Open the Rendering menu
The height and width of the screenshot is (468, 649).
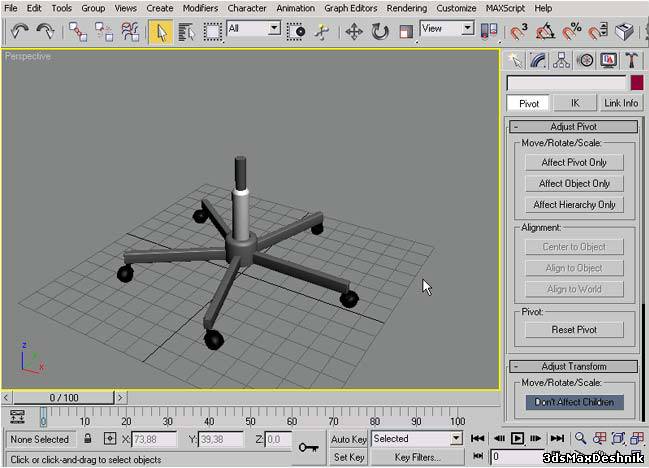[x=406, y=8]
